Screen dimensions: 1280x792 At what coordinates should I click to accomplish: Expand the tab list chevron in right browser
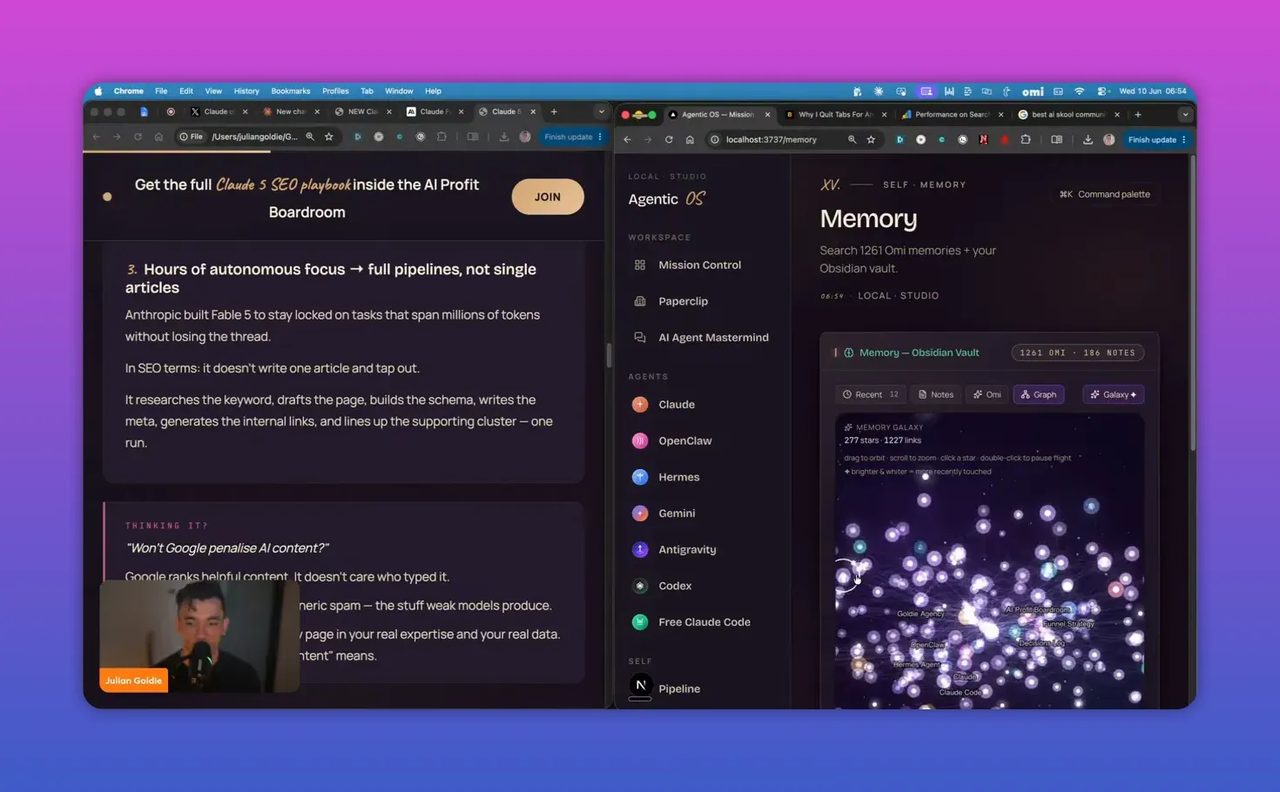(1185, 115)
